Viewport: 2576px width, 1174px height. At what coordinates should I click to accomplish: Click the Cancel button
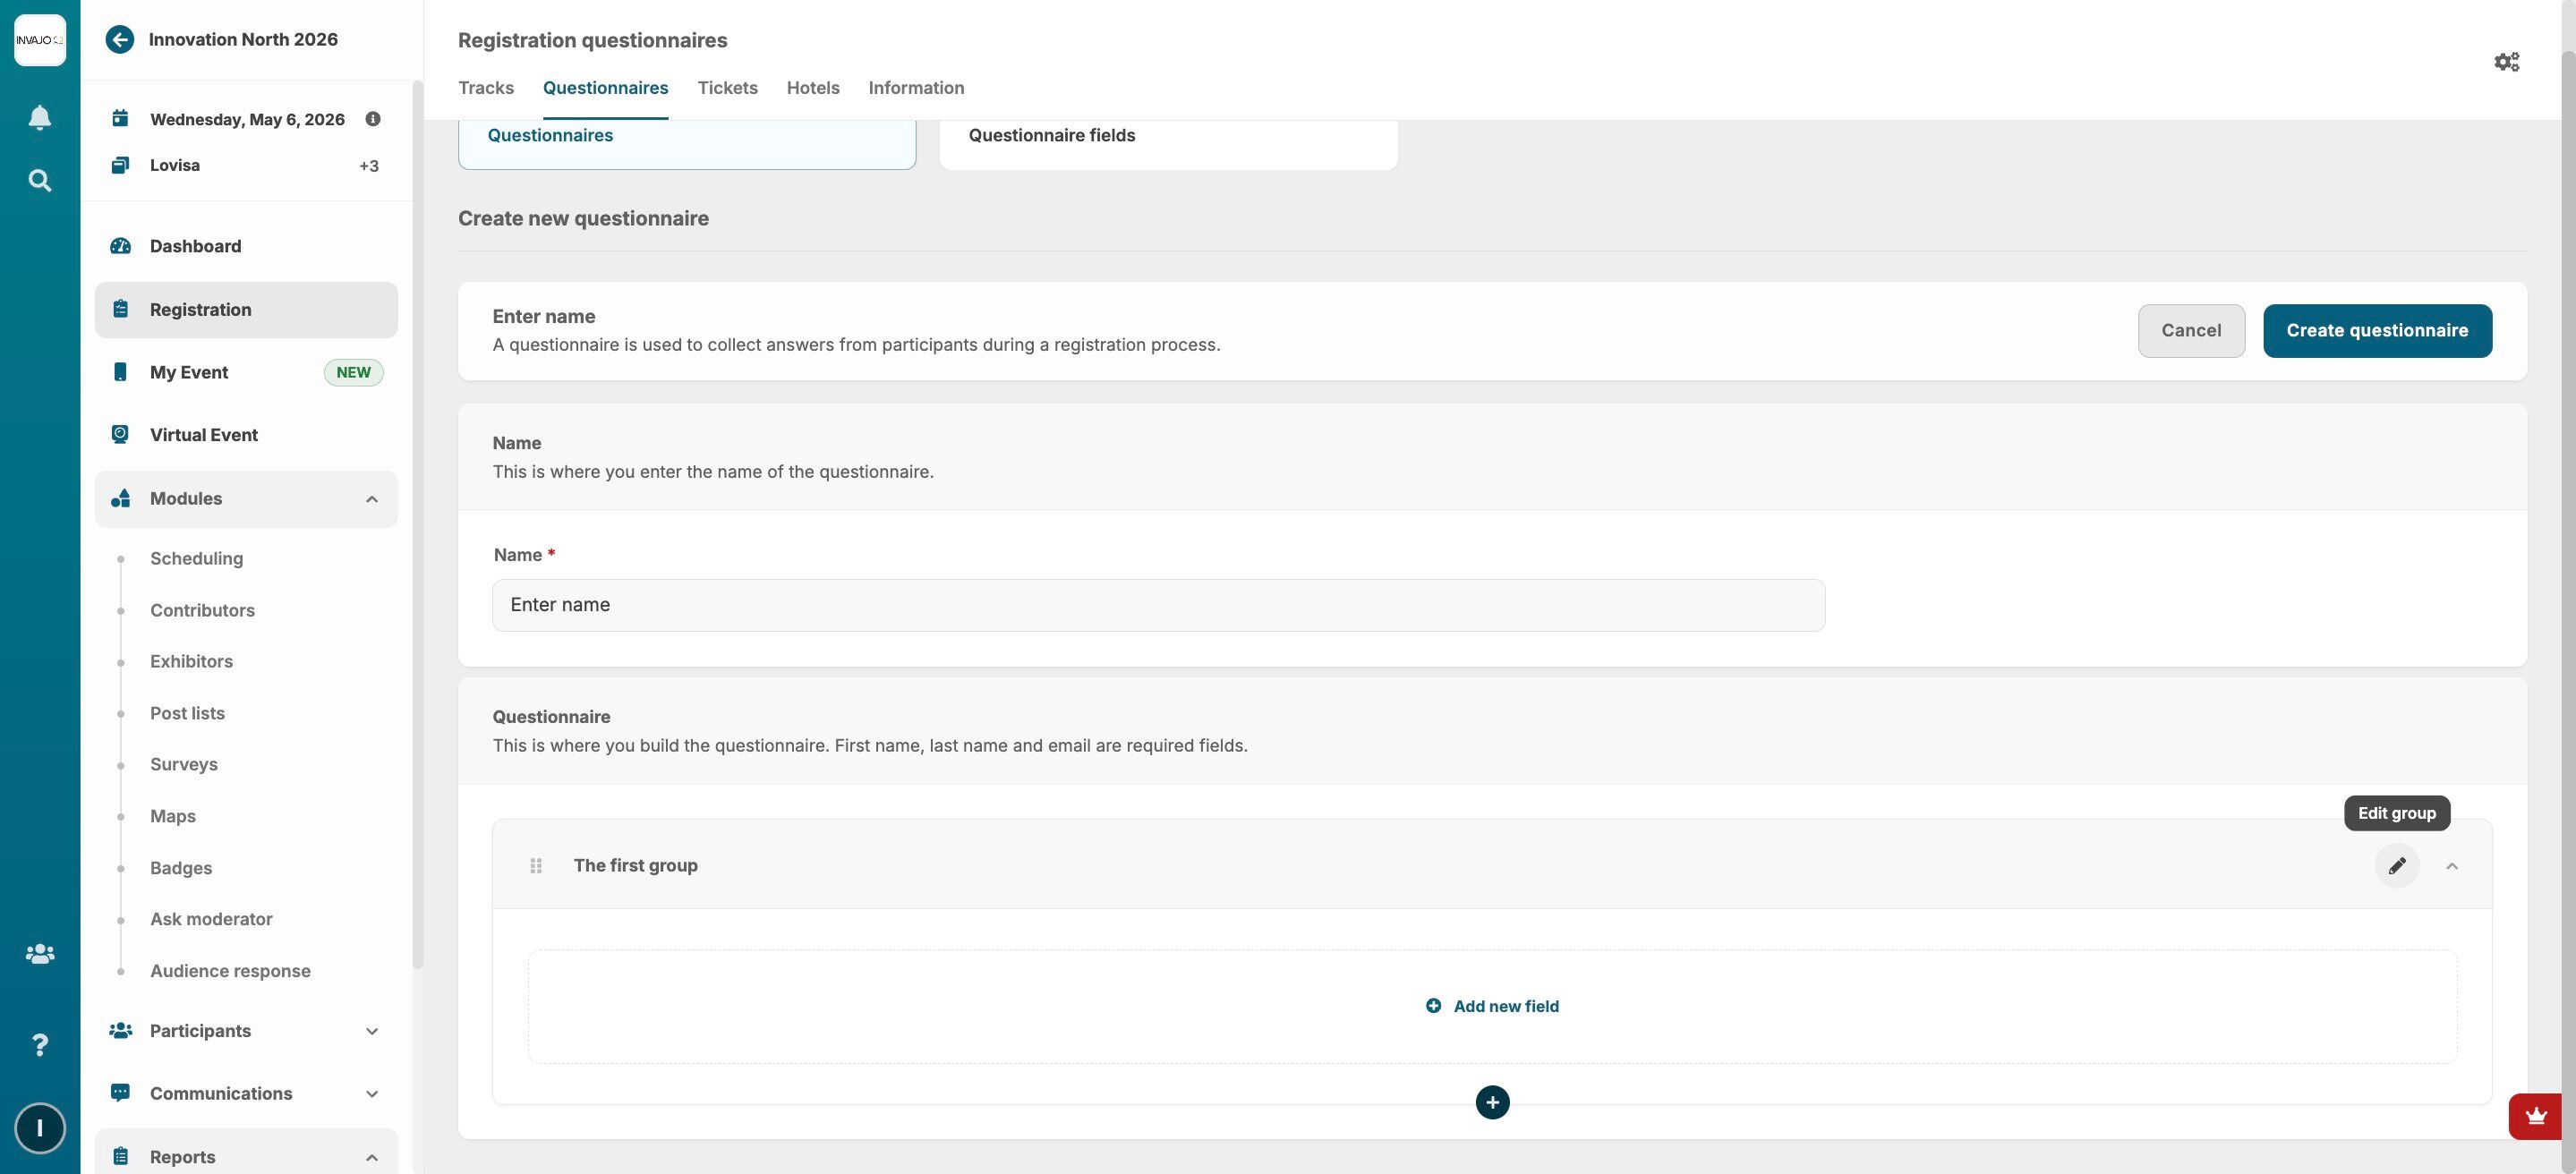pyautogui.click(x=2190, y=331)
